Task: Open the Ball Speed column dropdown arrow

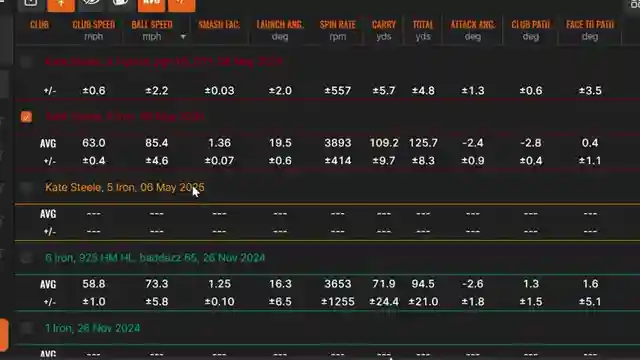Action: 183,37
